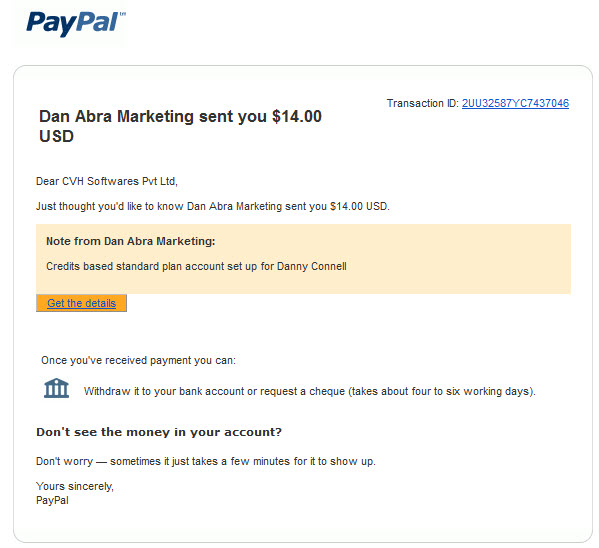Open transaction ID 2UU32587YC7437046 link

tap(515, 103)
